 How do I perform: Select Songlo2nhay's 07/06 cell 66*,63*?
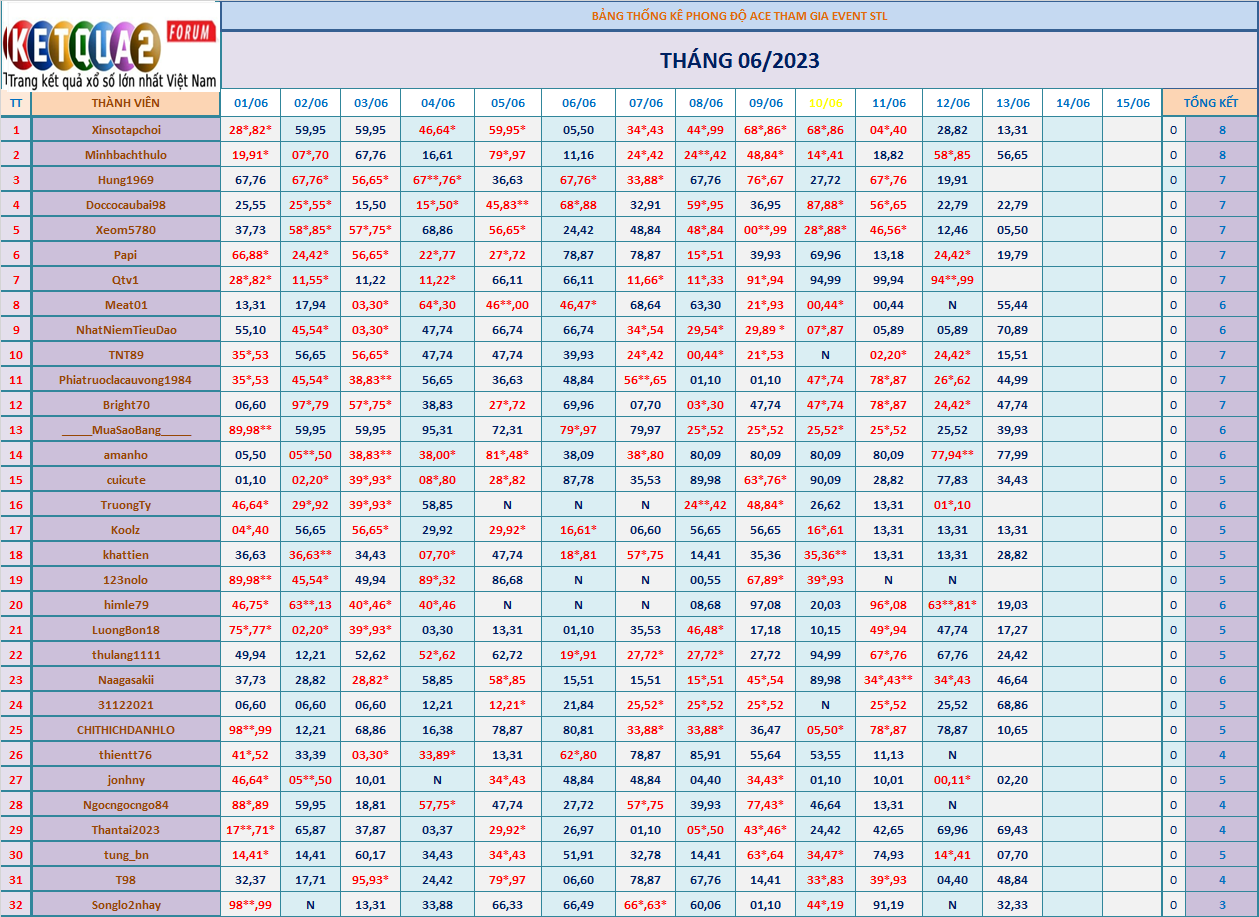pyautogui.click(x=645, y=905)
